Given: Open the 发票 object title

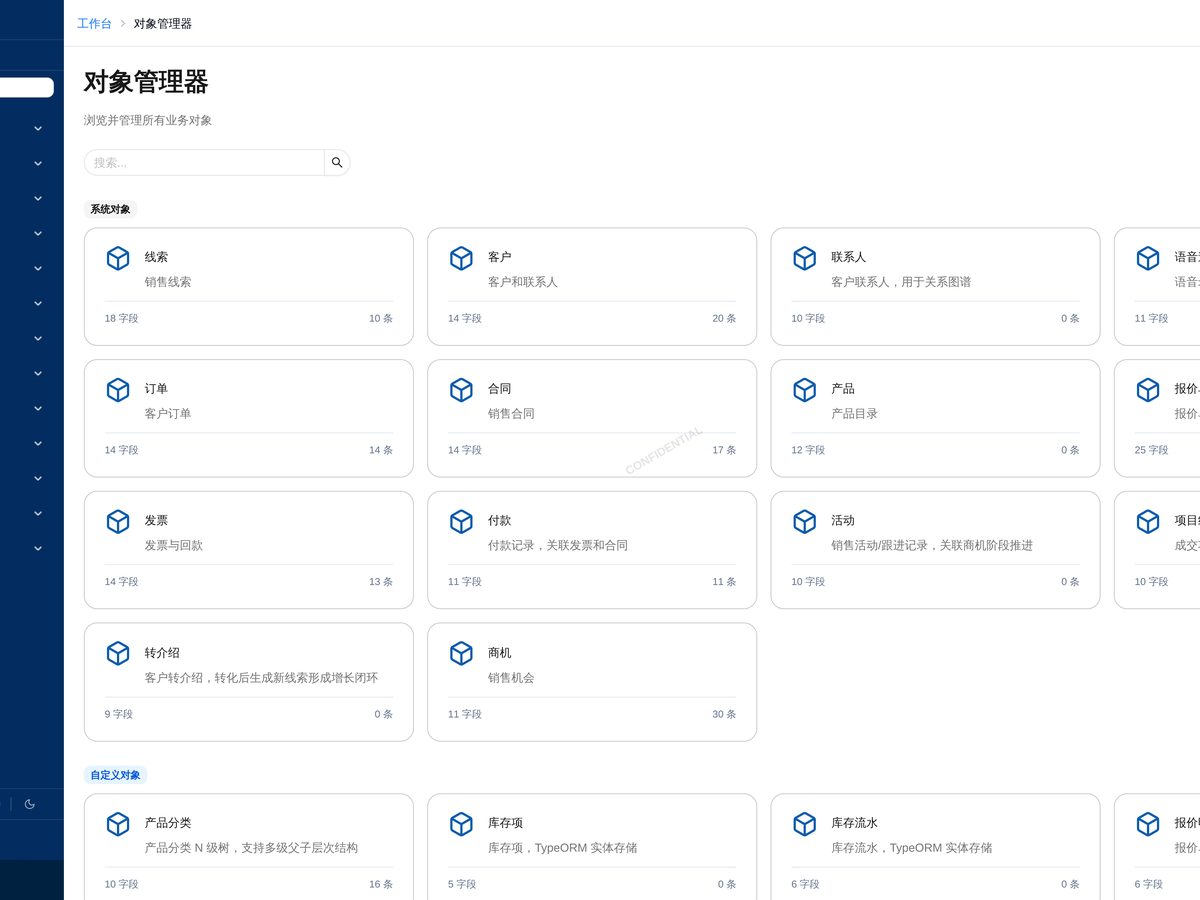Looking at the screenshot, I should 156,521.
